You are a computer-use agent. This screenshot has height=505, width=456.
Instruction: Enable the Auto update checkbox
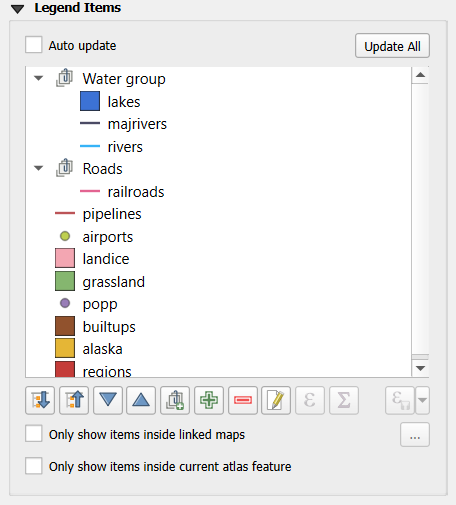(34, 45)
